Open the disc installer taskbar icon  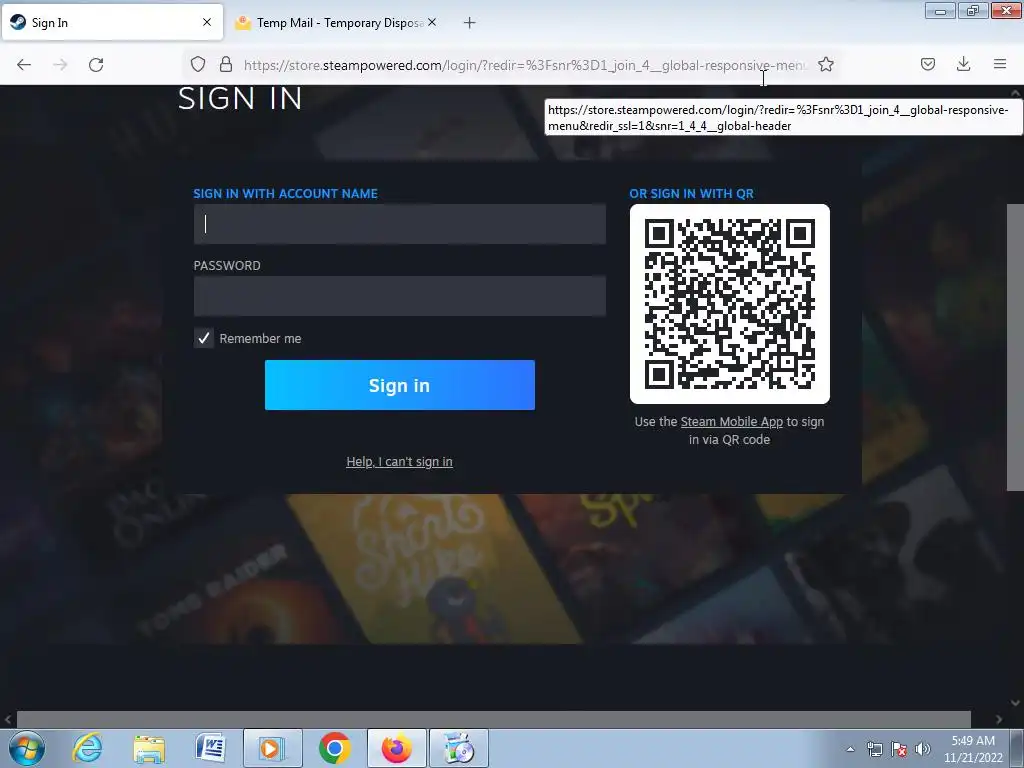coord(458,748)
